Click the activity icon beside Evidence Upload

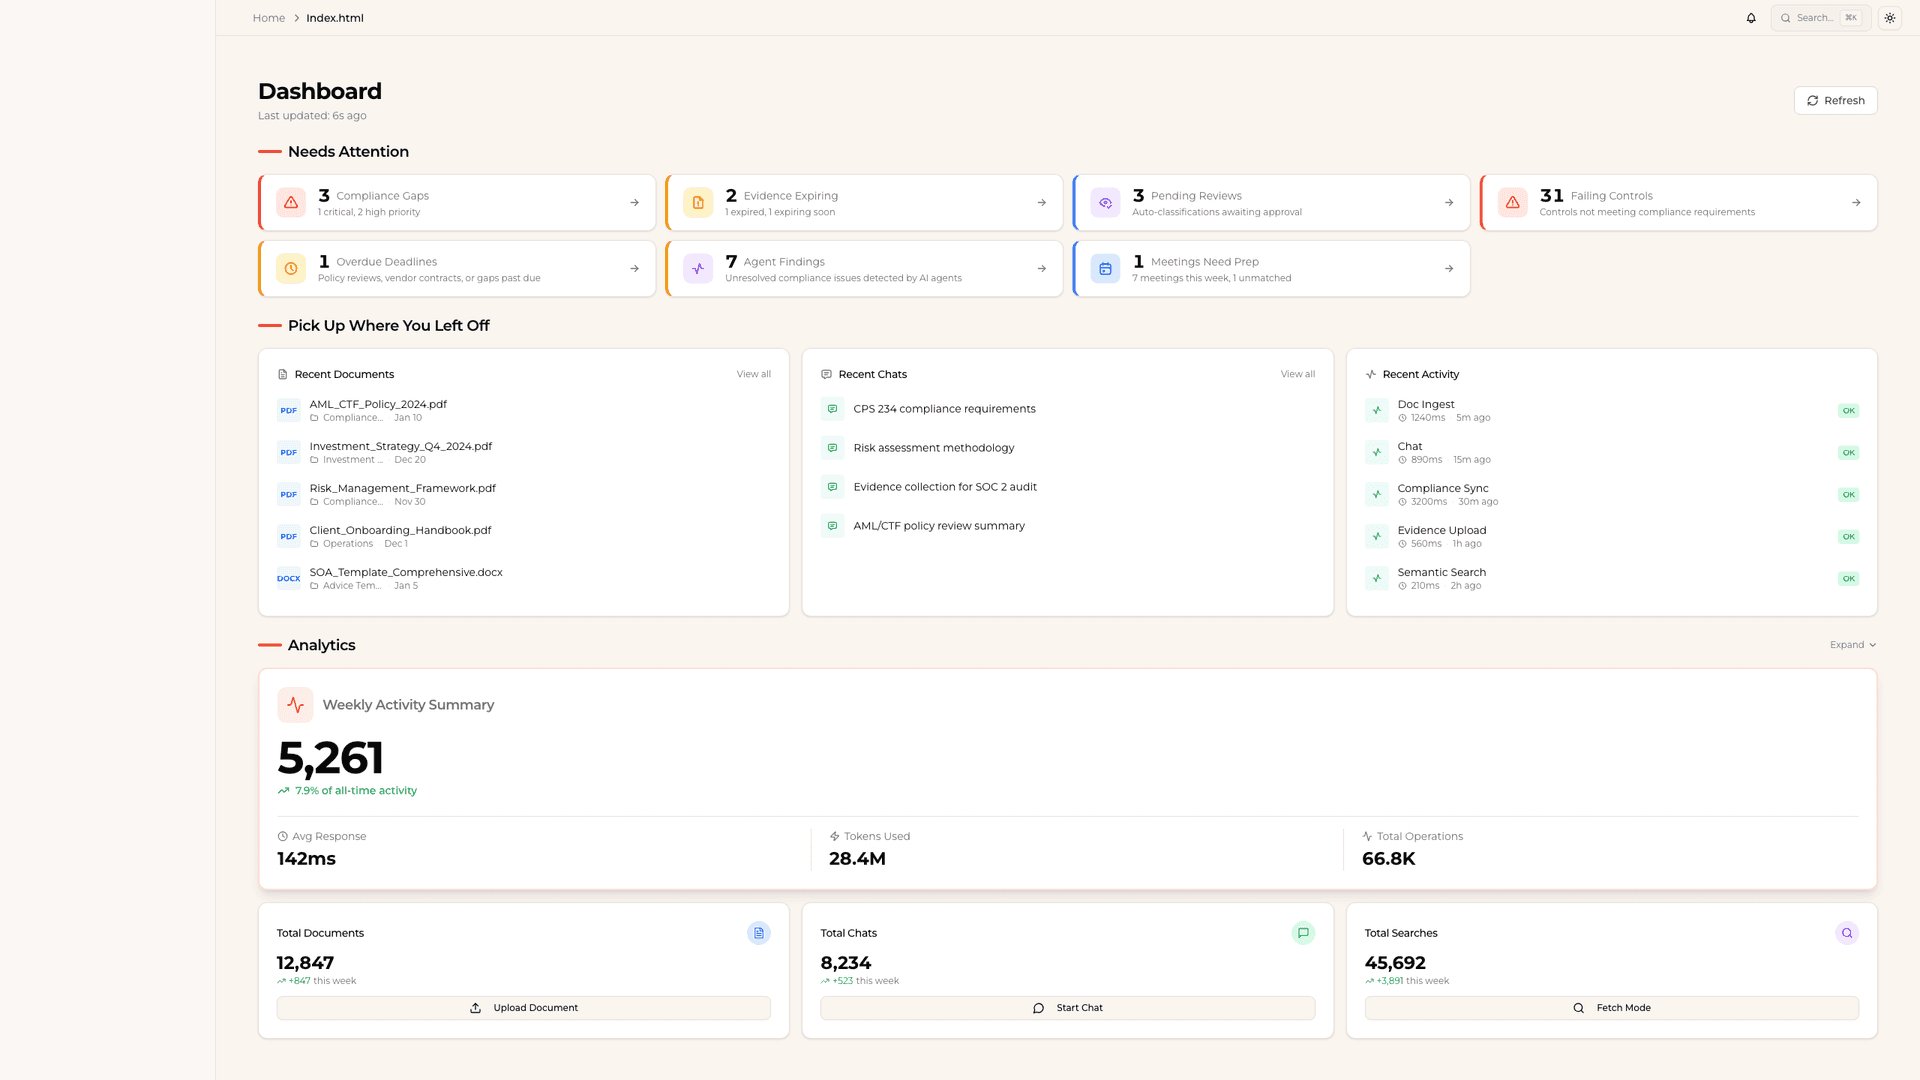point(1376,536)
